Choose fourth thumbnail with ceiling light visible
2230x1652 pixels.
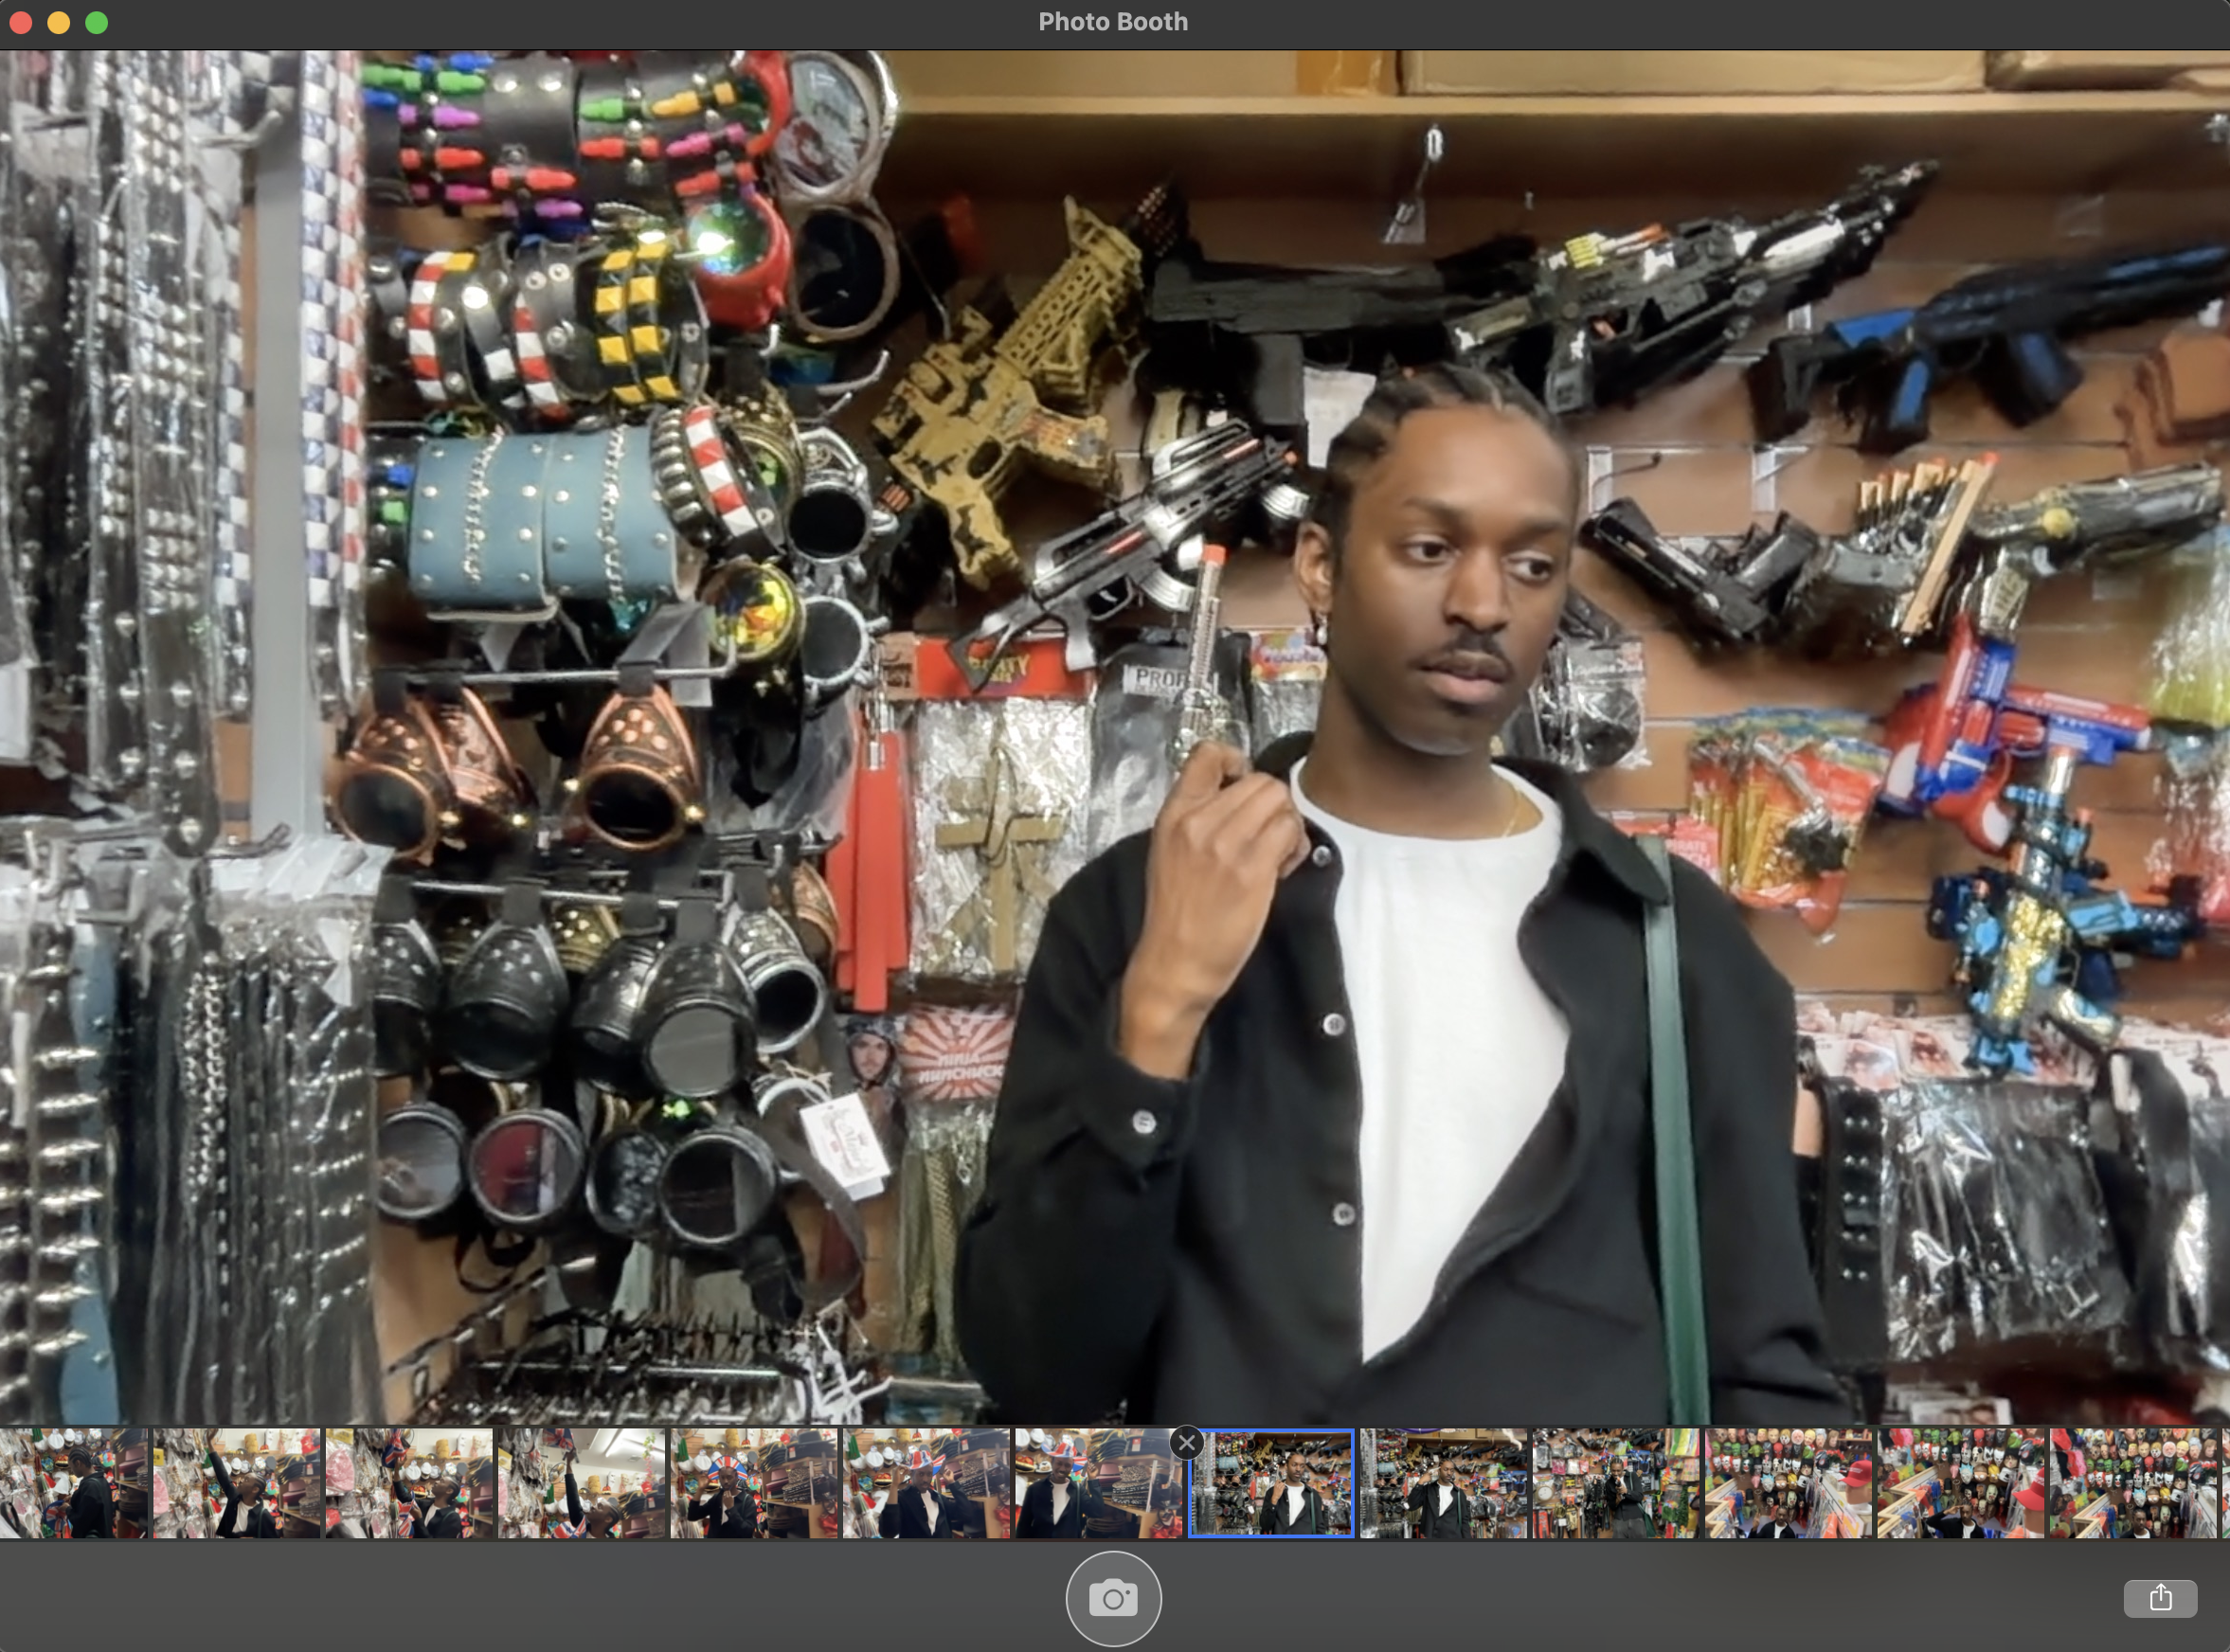pos(581,1483)
